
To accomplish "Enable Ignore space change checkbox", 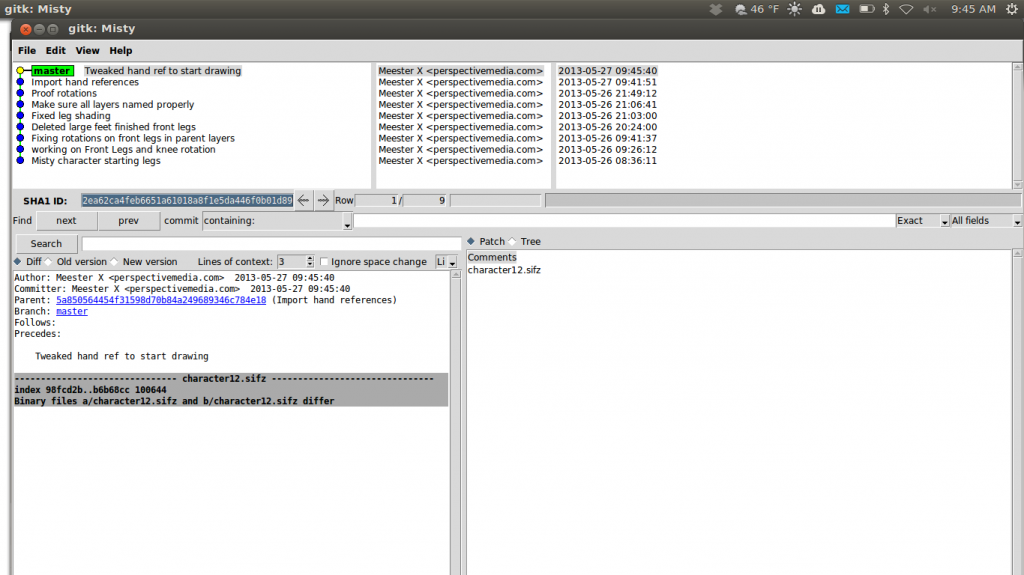I will [324, 261].
